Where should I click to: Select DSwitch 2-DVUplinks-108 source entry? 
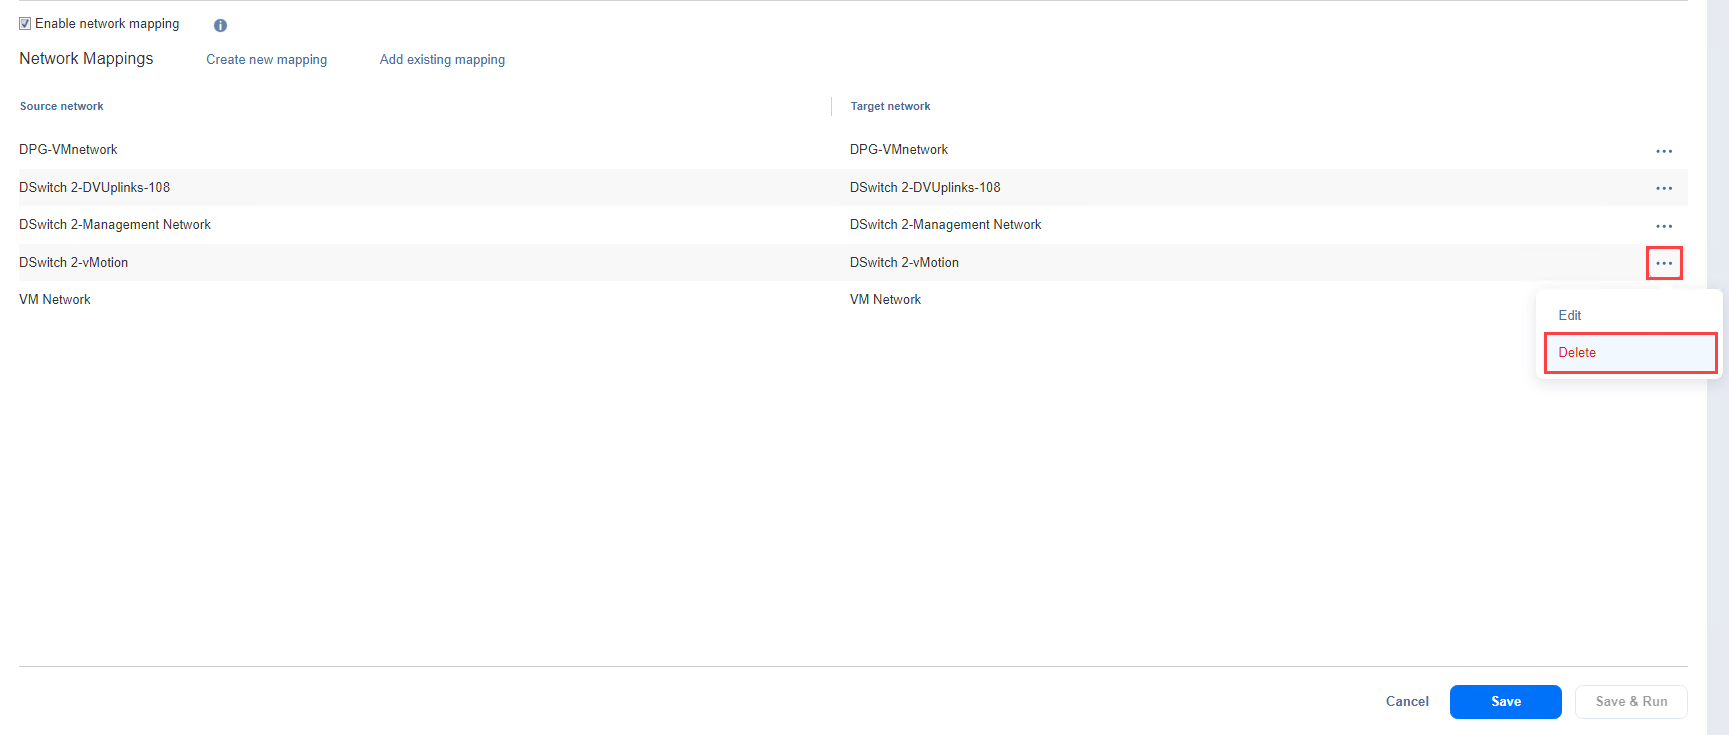pos(95,188)
